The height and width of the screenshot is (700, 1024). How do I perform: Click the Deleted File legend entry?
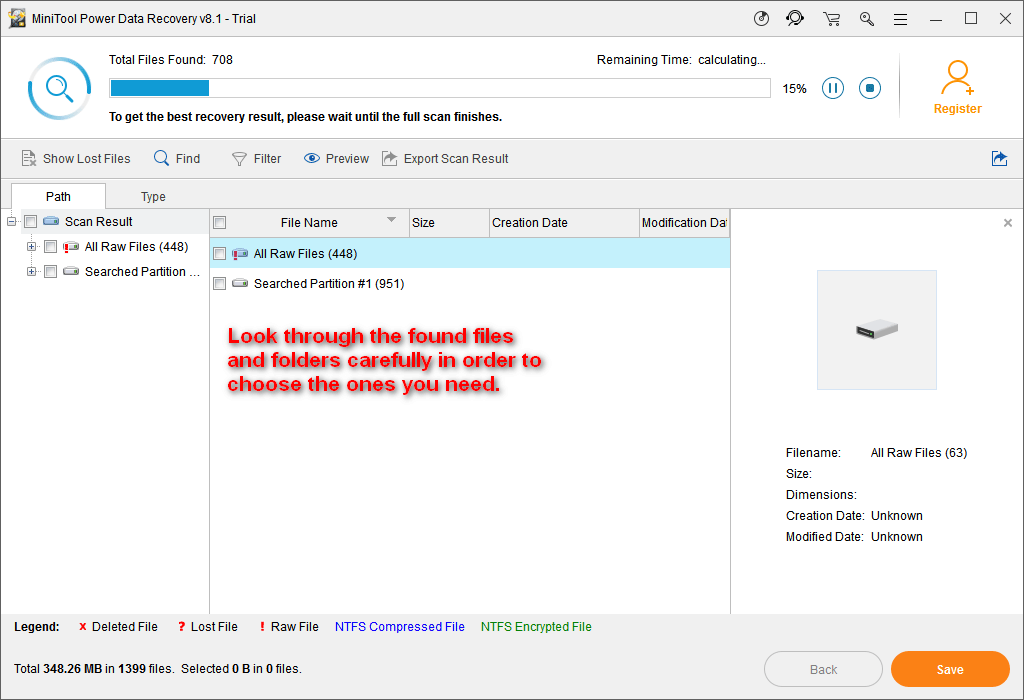click(x=118, y=627)
